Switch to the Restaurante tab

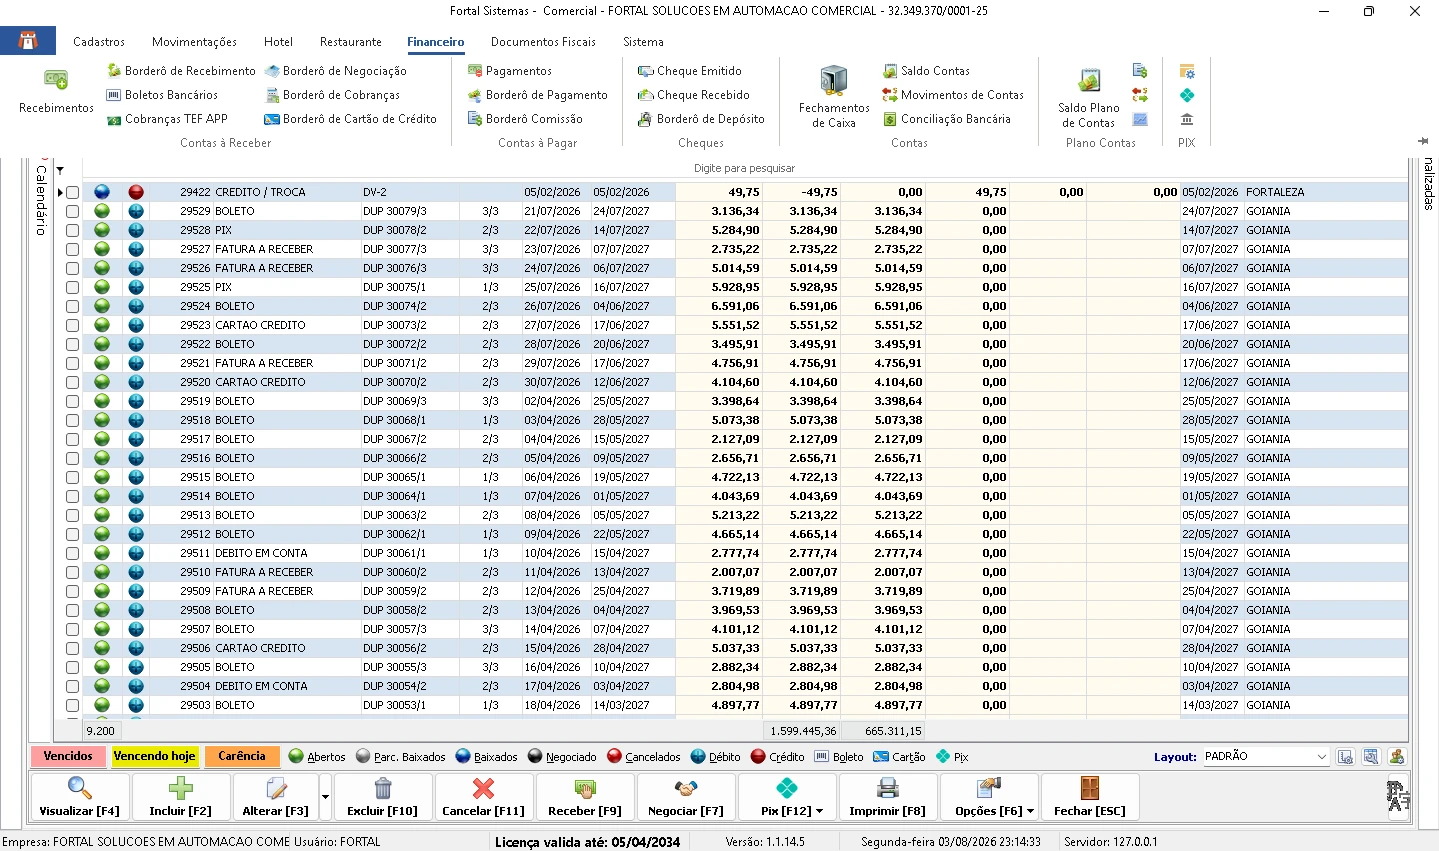click(x=351, y=42)
